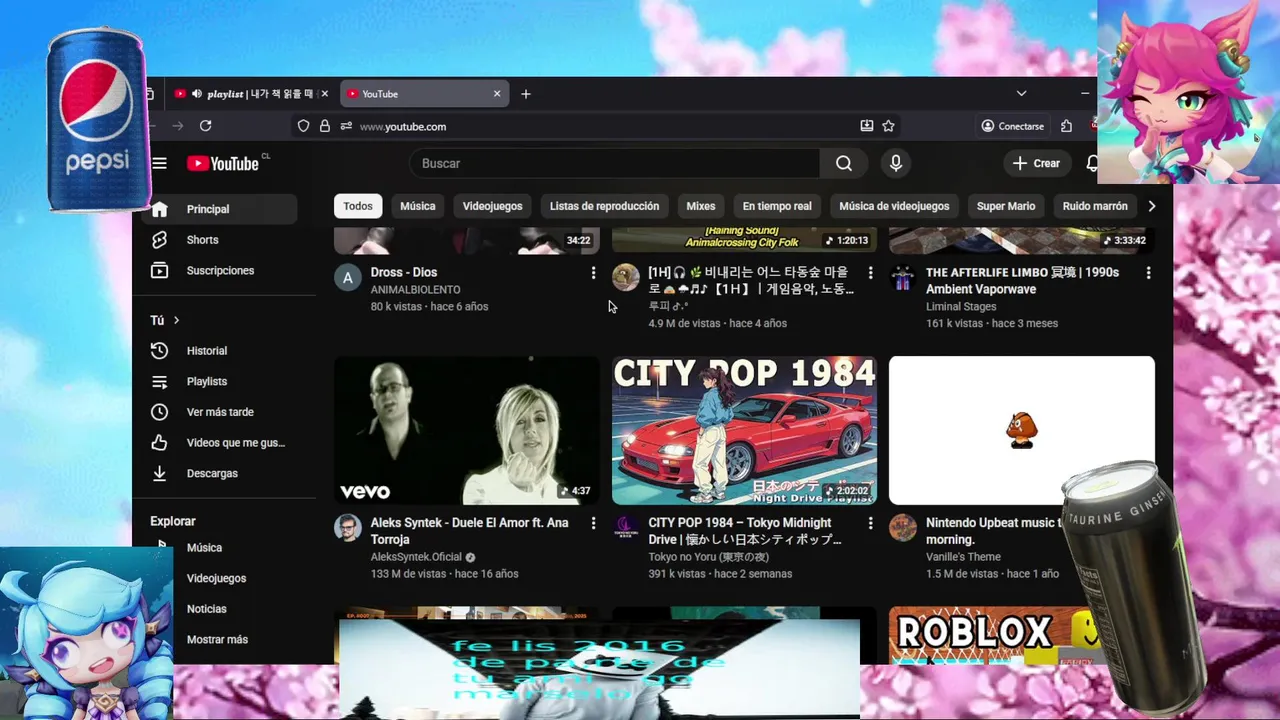This screenshot has width=1280, height=720.
Task: Open Videos que me gustan
Action: point(216,443)
